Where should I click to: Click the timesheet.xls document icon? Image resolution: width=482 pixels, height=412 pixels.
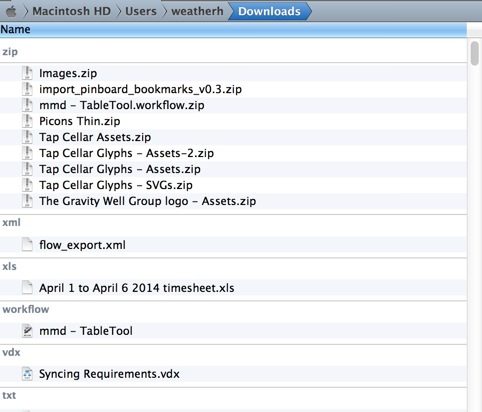coord(27,288)
